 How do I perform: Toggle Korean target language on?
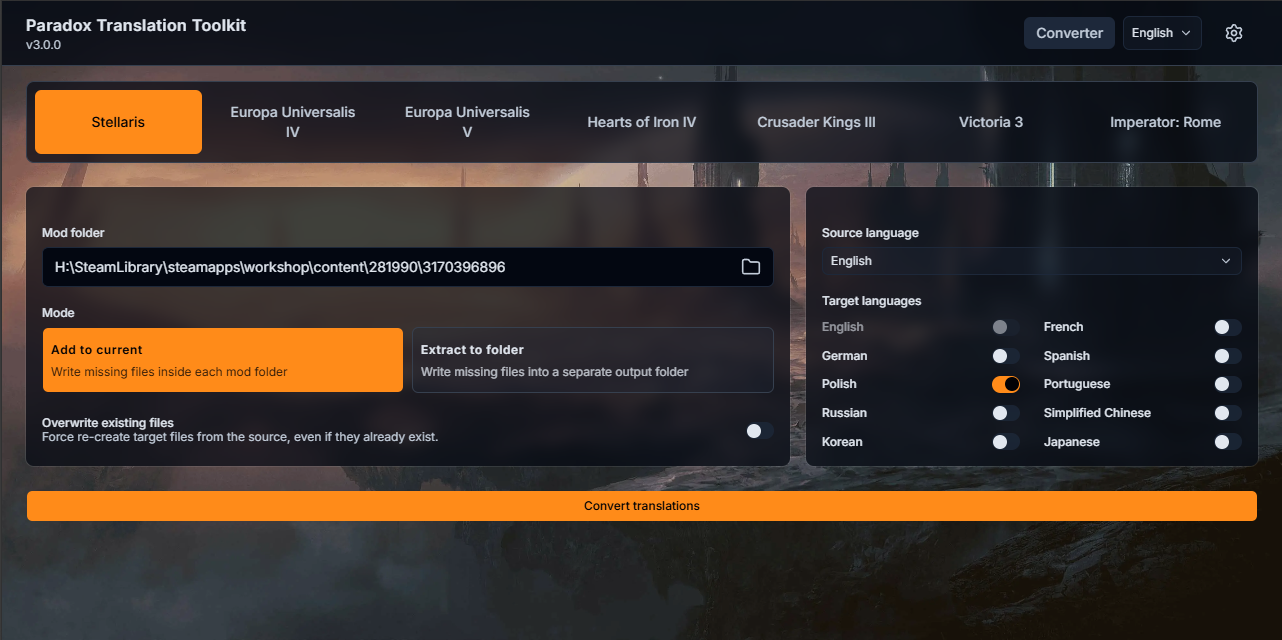1006,441
